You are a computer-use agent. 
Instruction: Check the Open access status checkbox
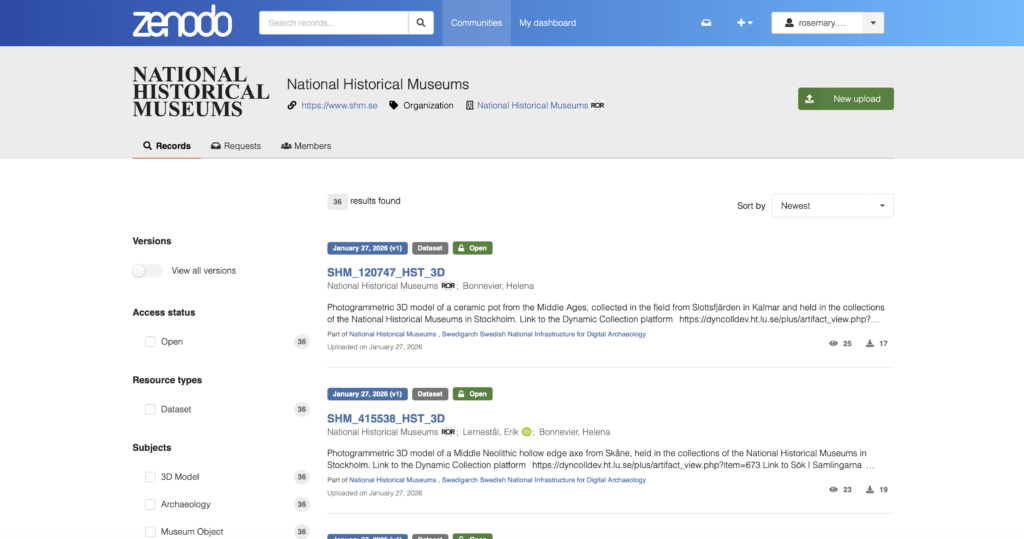click(x=150, y=342)
